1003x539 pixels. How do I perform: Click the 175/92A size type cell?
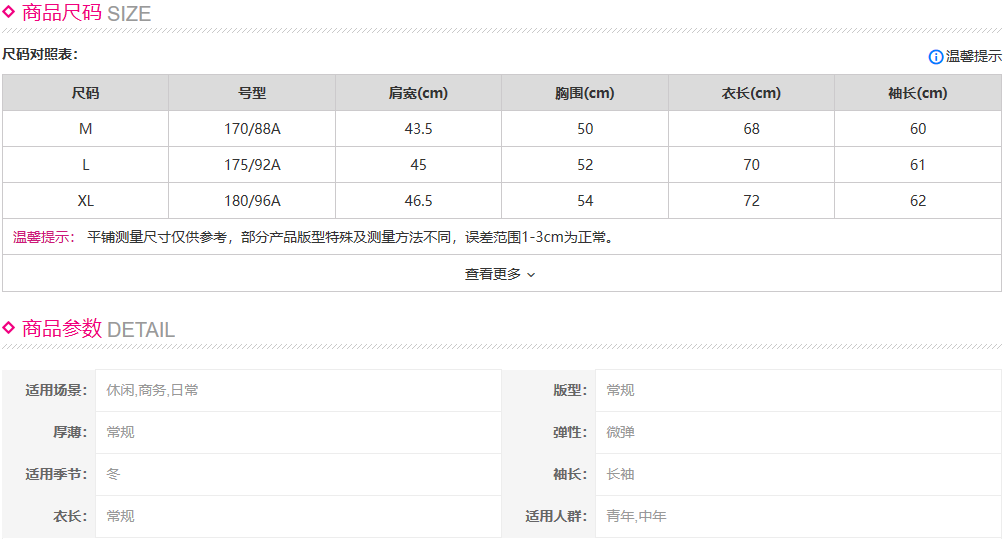tap(252, 165)
